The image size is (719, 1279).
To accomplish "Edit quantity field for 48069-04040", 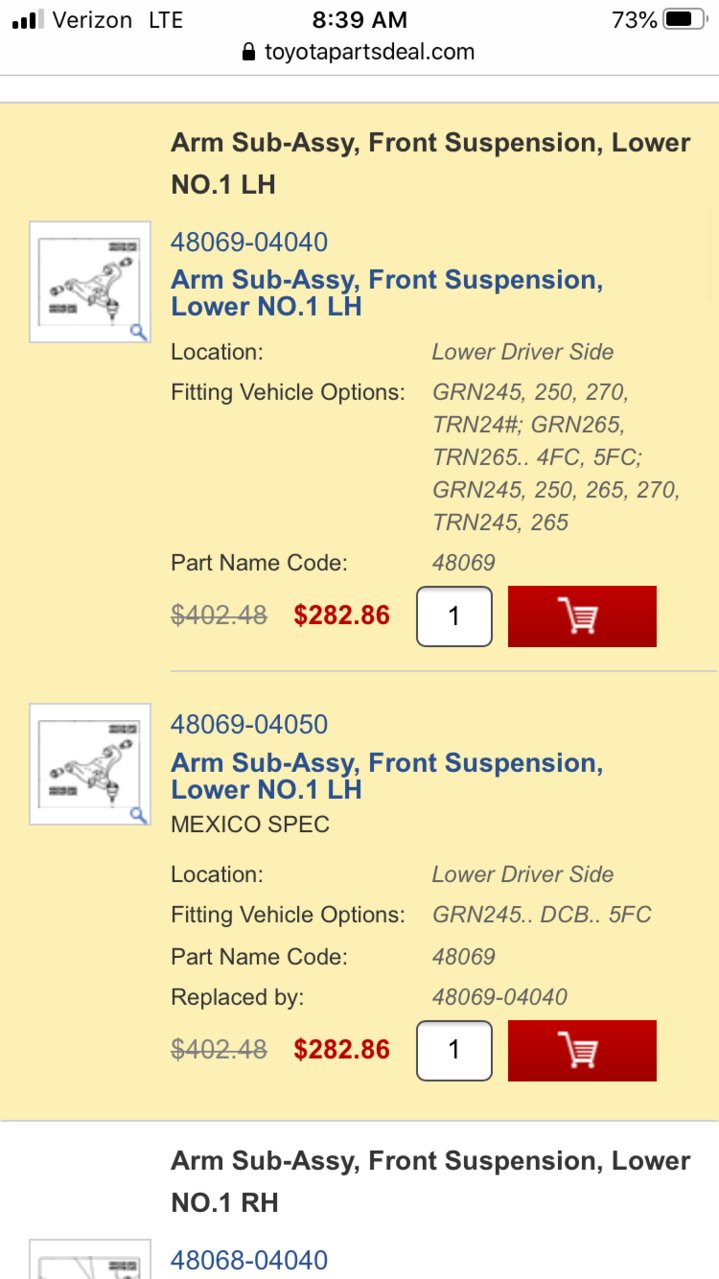I will point(454,616).
